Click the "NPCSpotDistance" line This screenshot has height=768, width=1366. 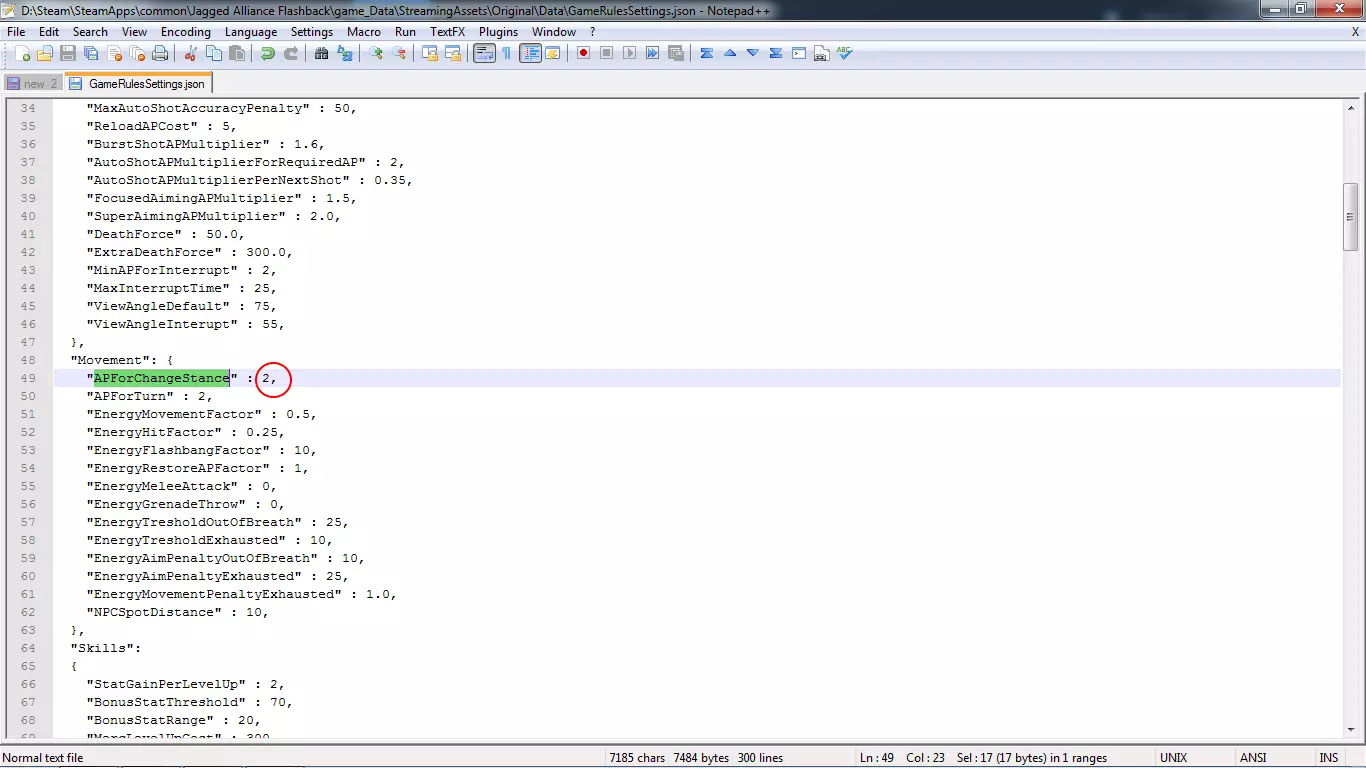(x=178, y=612)
